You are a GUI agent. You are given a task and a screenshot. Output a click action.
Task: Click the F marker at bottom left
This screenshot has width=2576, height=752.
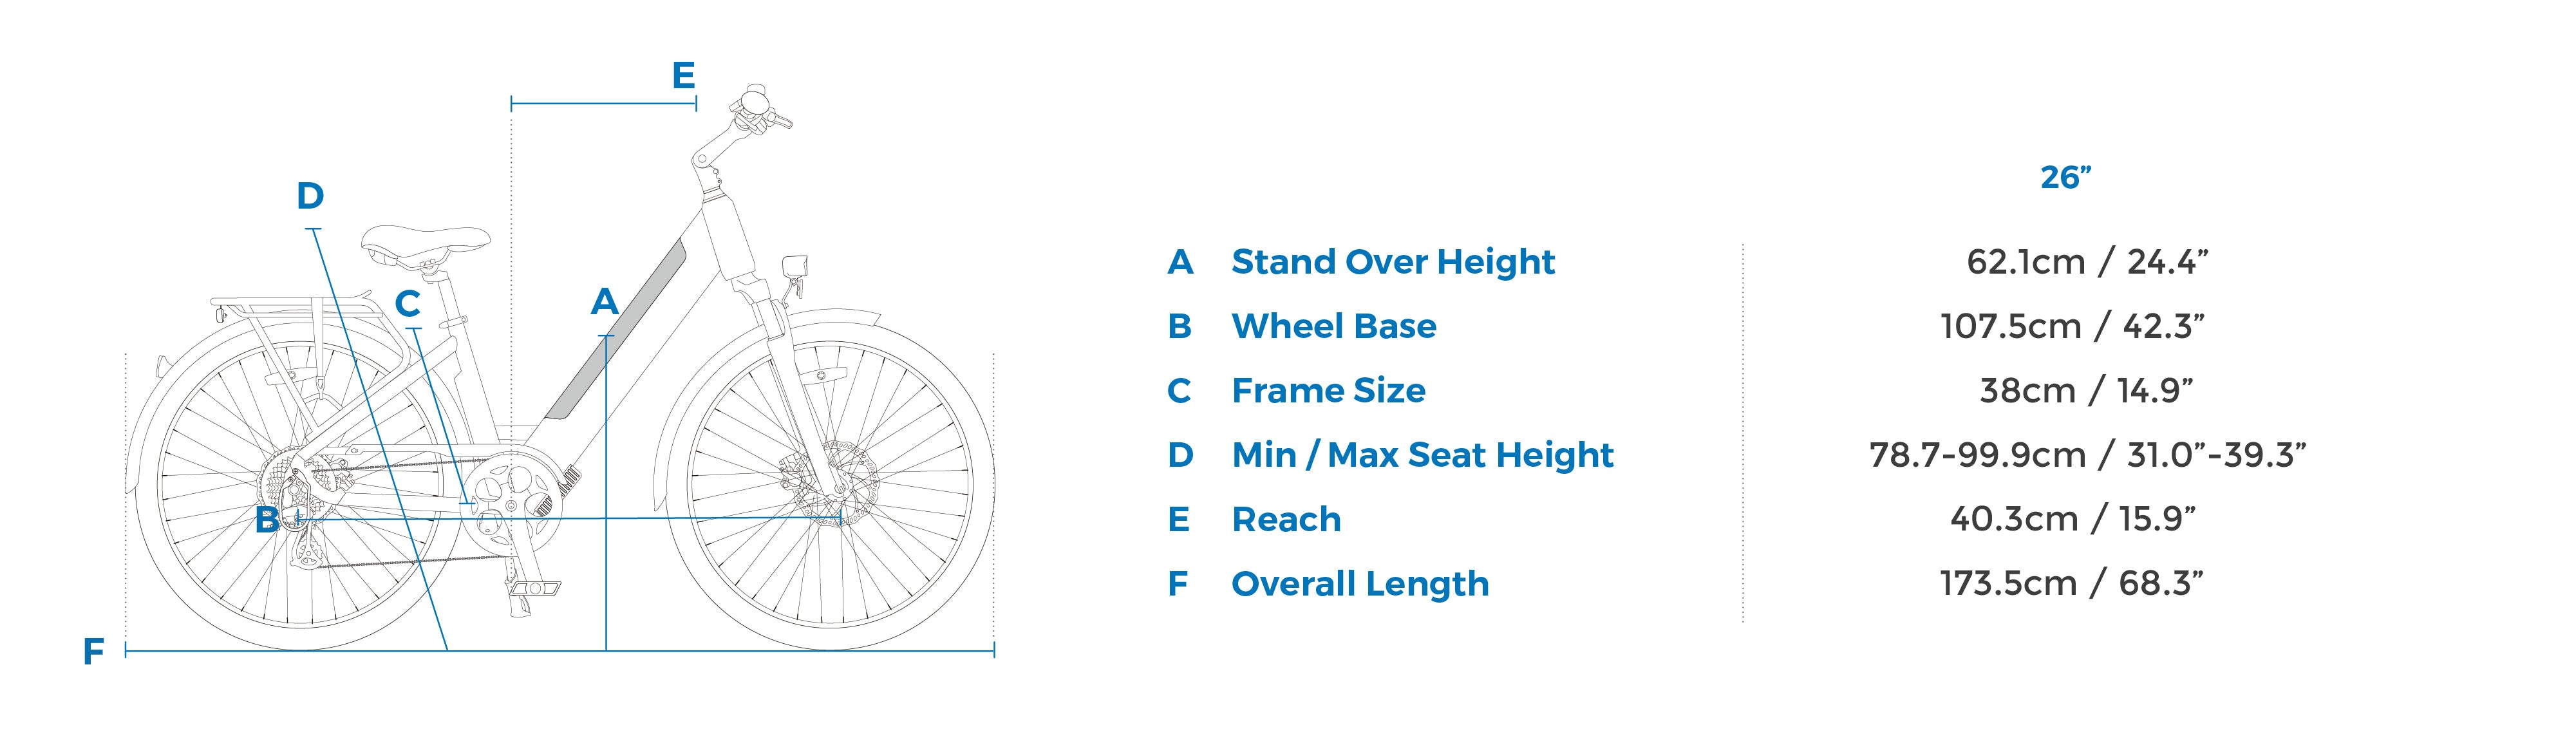(93, 653)
